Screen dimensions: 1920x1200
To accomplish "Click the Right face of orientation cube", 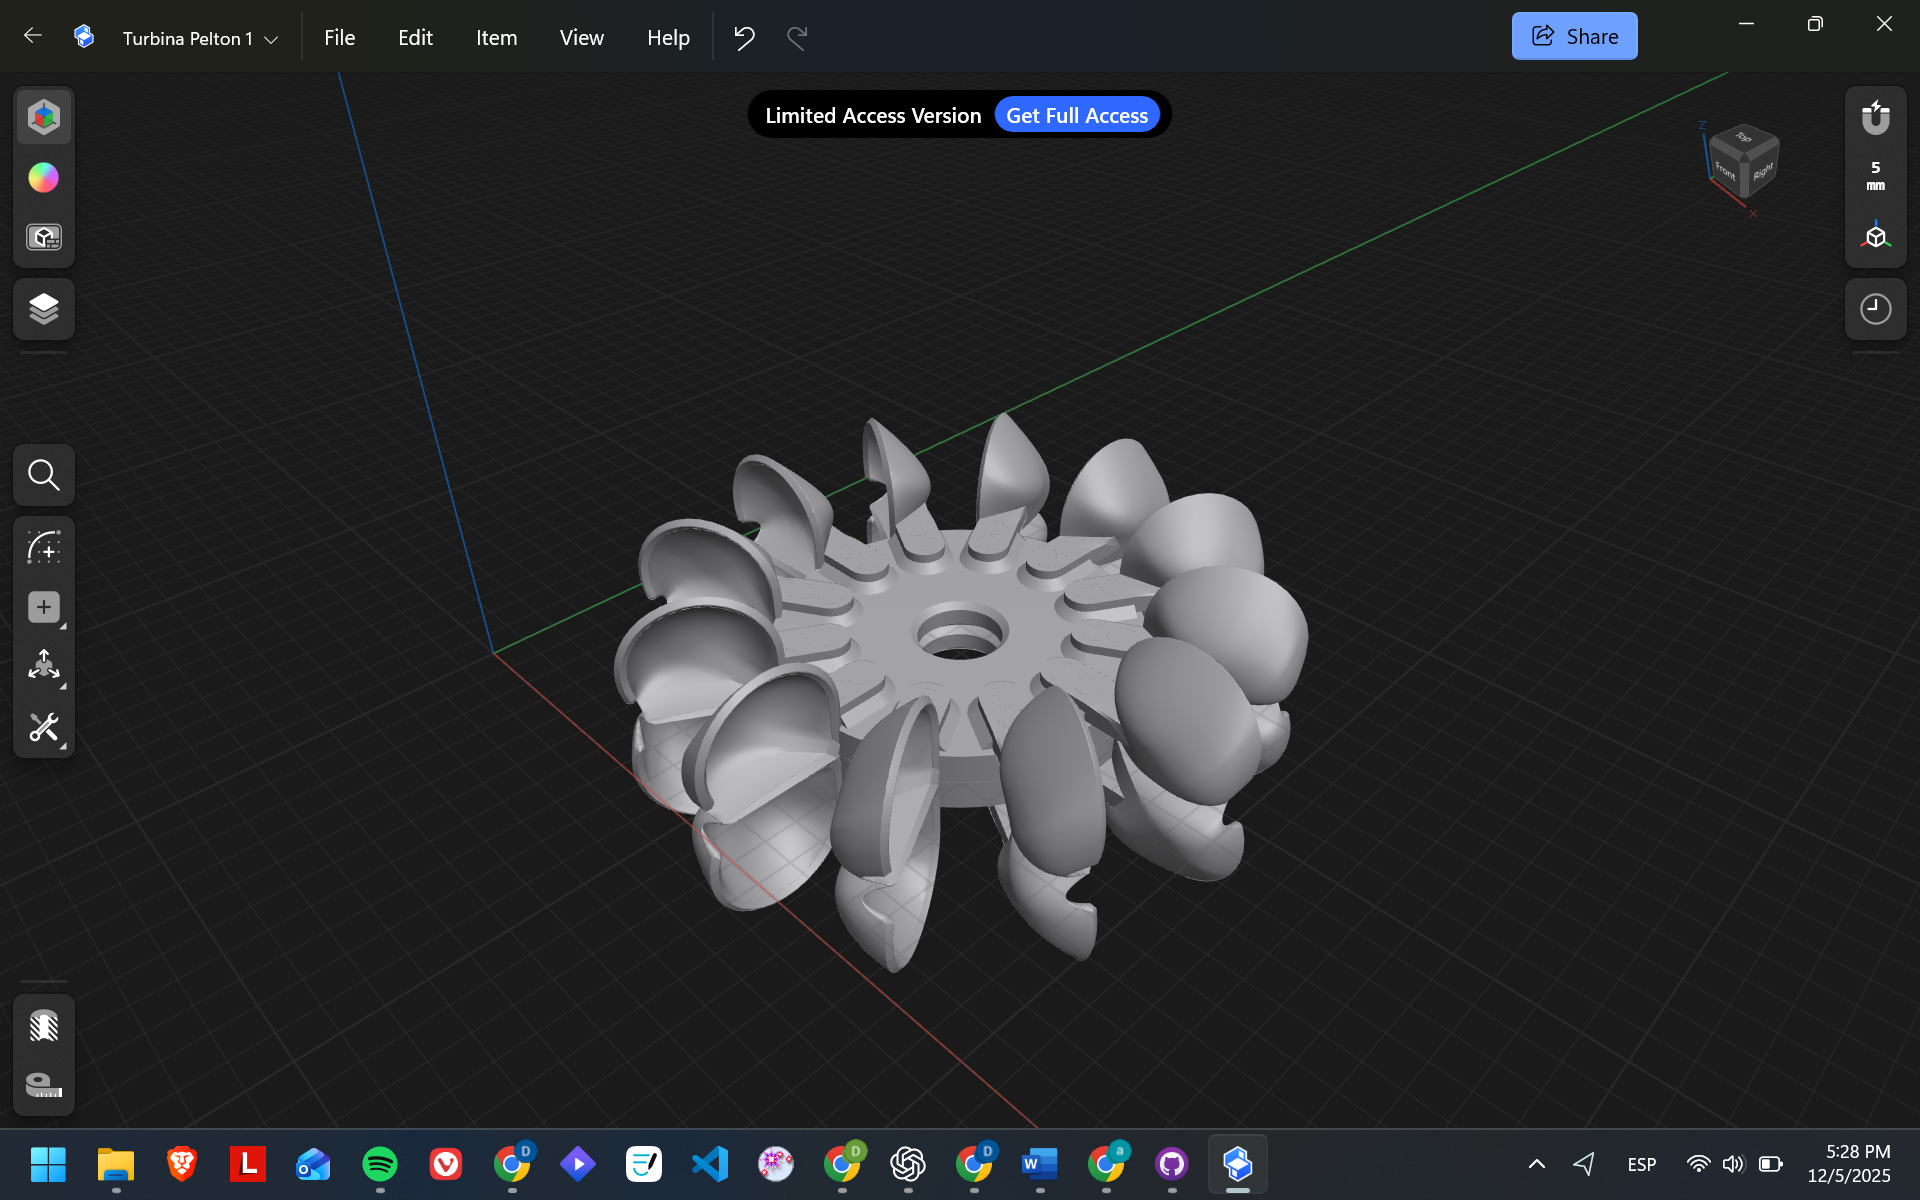I will pyautogui.click(x=1762, y=171).
